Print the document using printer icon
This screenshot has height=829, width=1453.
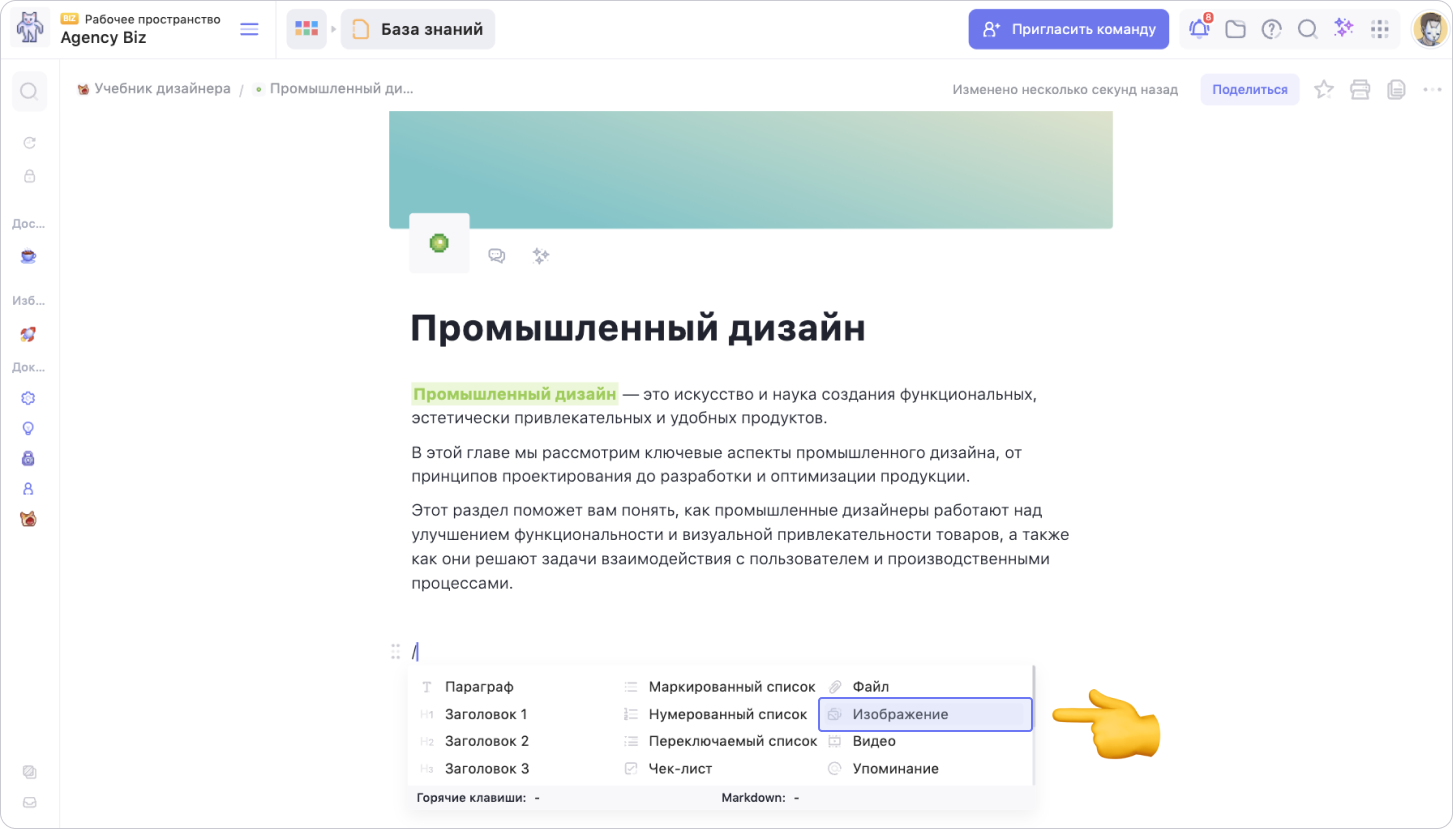[x=1360, y=89]
